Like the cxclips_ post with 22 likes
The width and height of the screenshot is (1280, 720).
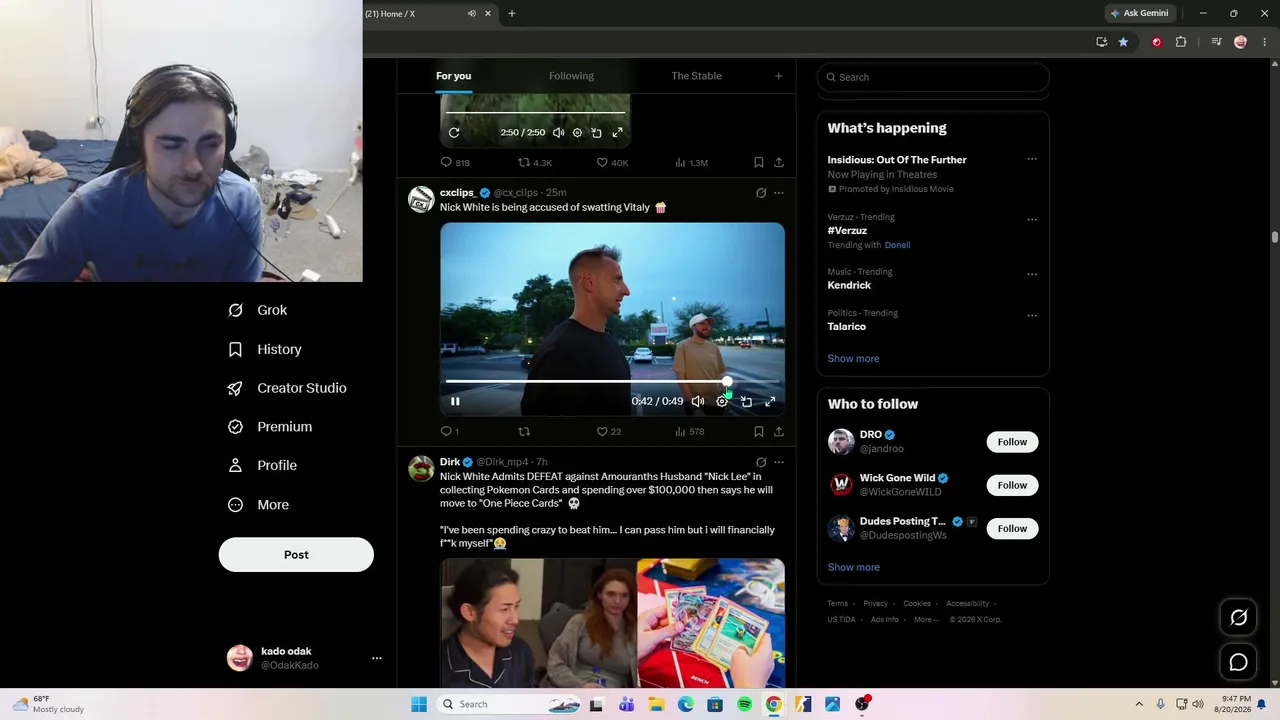point(609,432)
